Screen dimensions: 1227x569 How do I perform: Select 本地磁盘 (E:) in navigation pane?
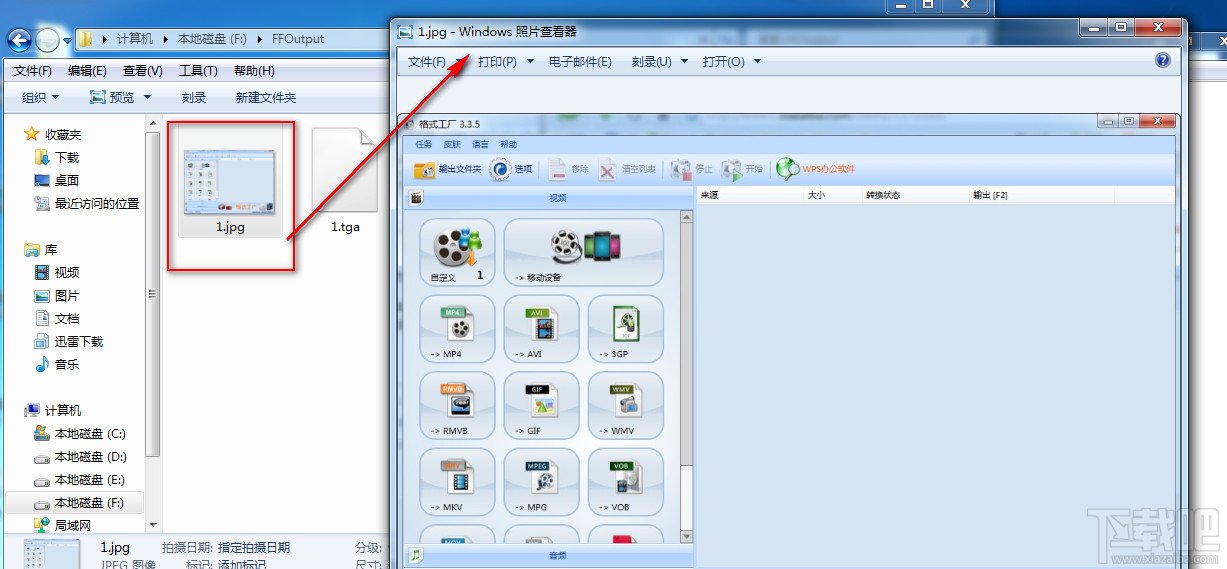pos(79,479)
